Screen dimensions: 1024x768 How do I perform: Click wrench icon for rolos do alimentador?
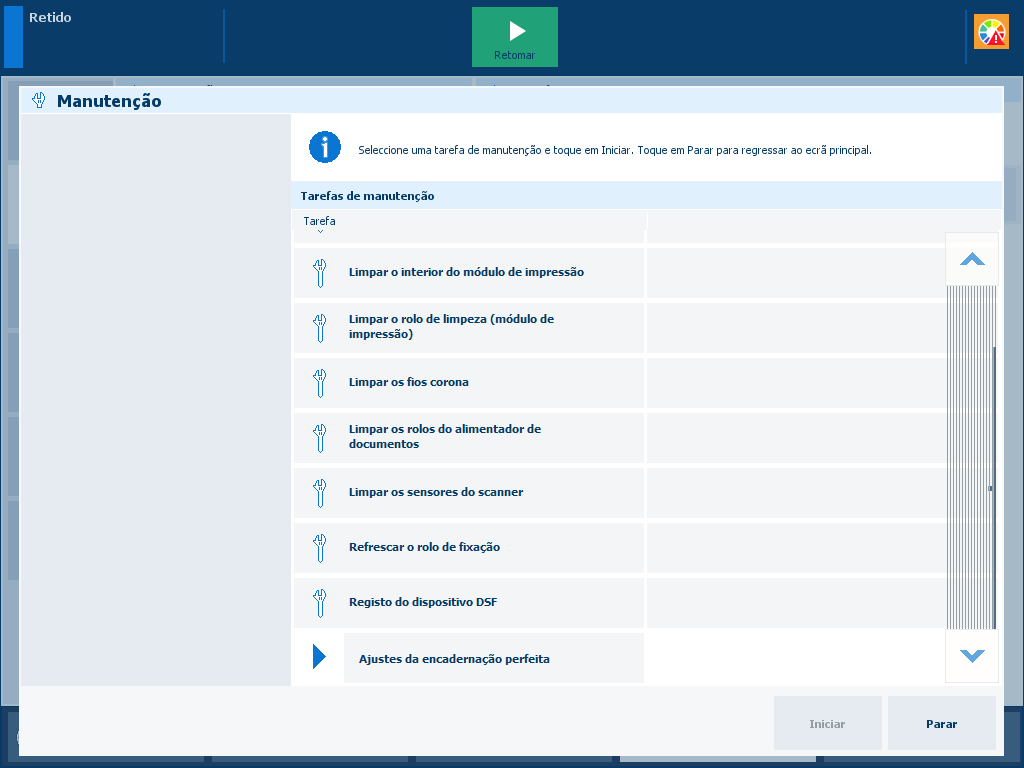pyautogui.click(x=319, y=438)
